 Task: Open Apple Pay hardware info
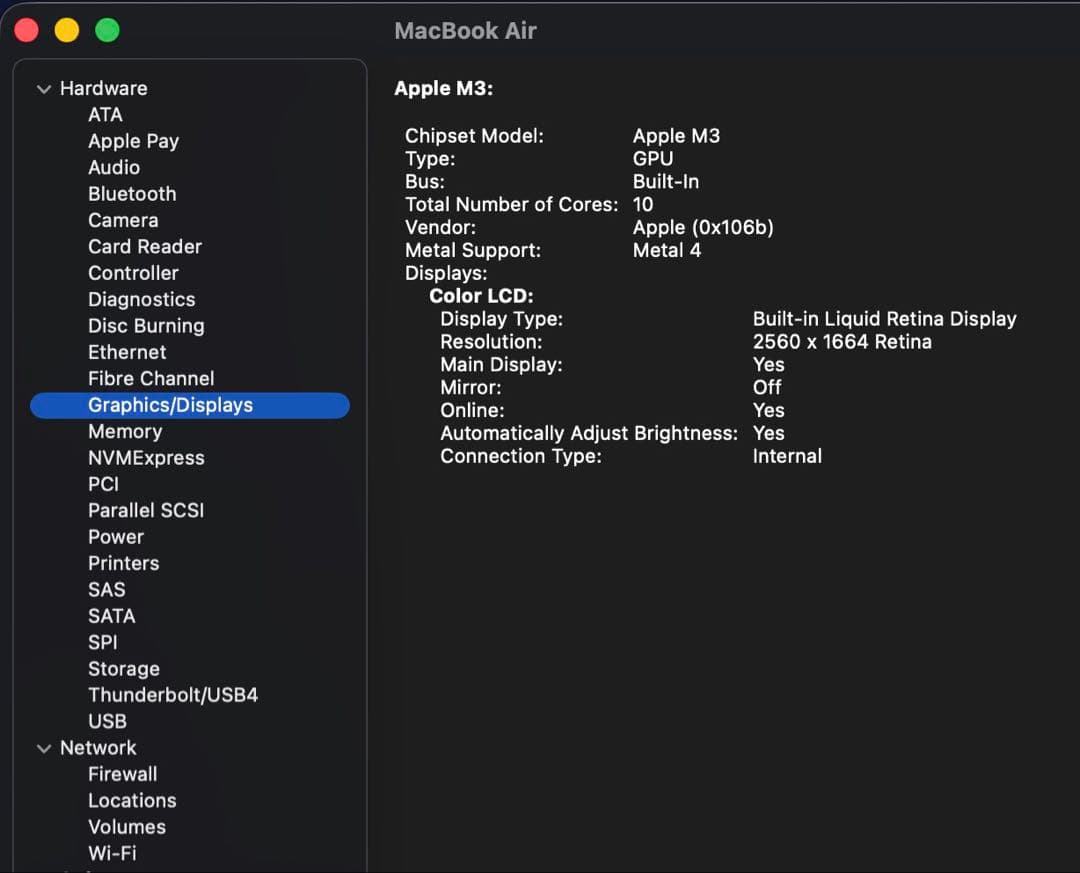134,141
